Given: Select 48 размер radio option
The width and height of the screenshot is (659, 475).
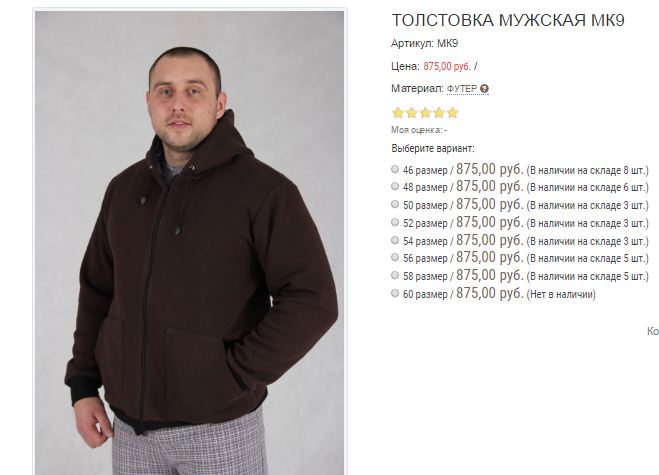Looking at the screenshot, I should point(395,186).
